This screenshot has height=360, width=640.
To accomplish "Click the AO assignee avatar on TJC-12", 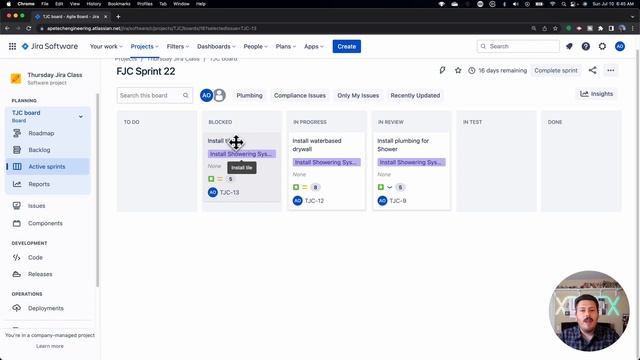I will coord(298,201).
